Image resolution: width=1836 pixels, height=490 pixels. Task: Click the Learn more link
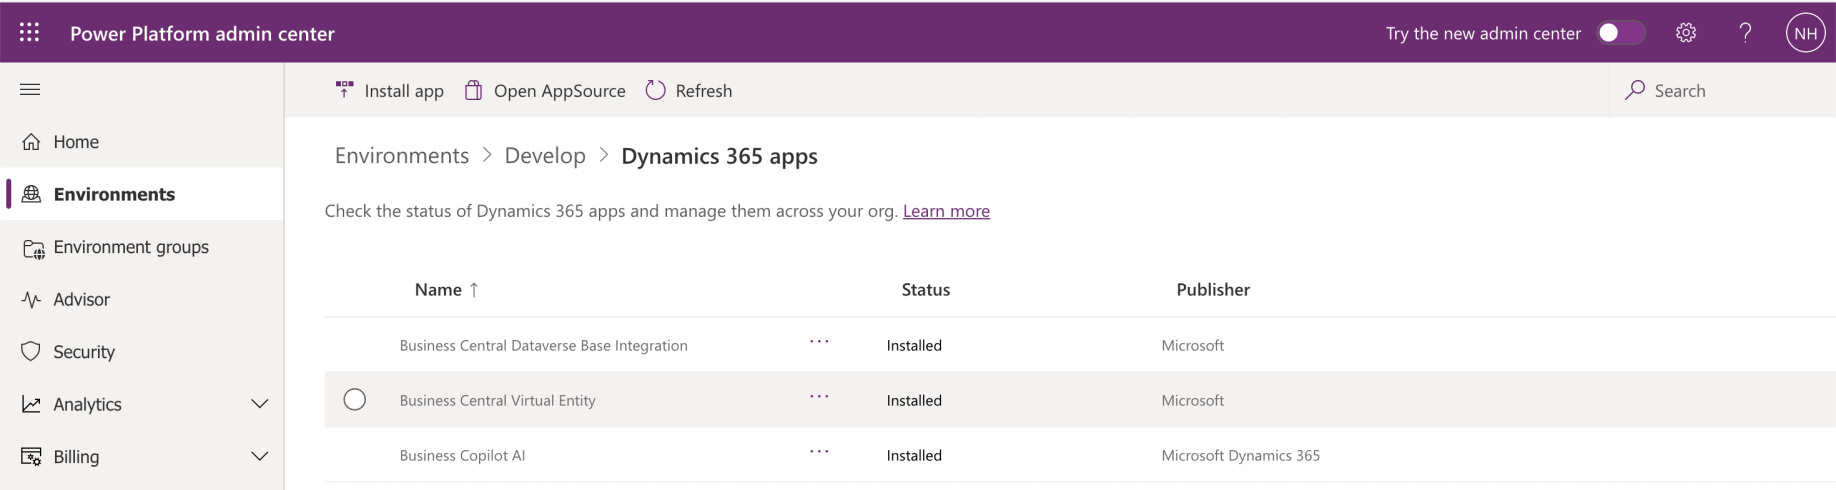pyautogui.click(x=946, y=211)
